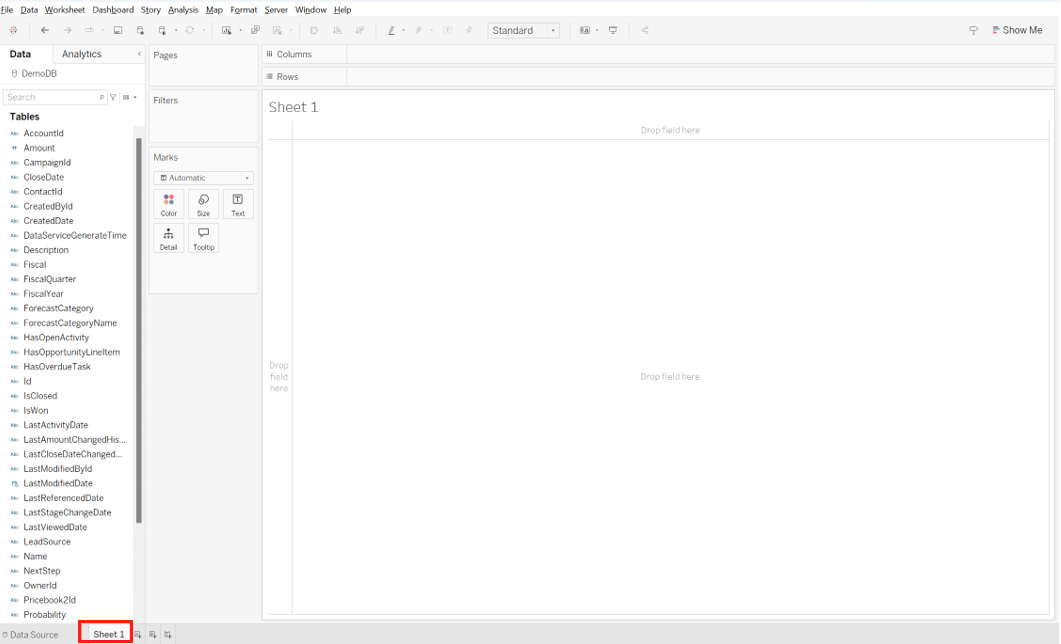Click the Undo arrow in the toolbar
1061x644 pixels.
tap(44, 30)
